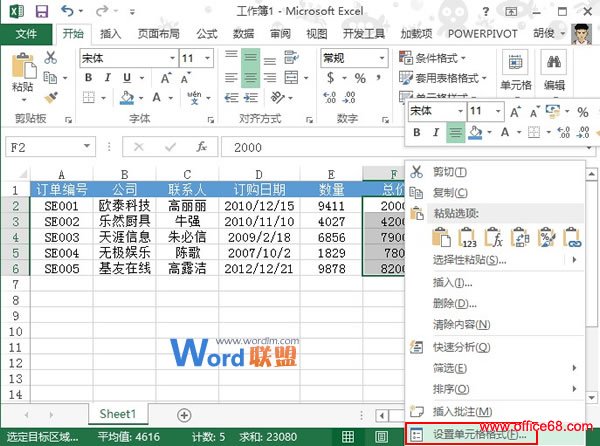This screenshot has width=600, height=446.
Task: Click Decrease Indent icon in ribbon
Action: coord(231,98)
